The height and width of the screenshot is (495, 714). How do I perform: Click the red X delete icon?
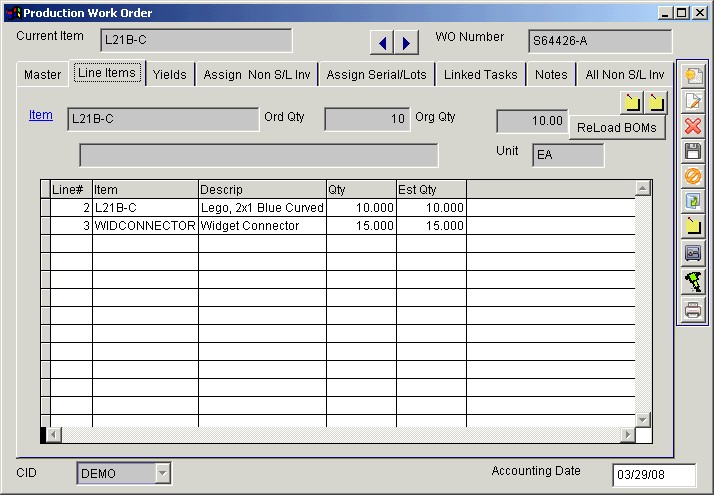tap(693, 126)
